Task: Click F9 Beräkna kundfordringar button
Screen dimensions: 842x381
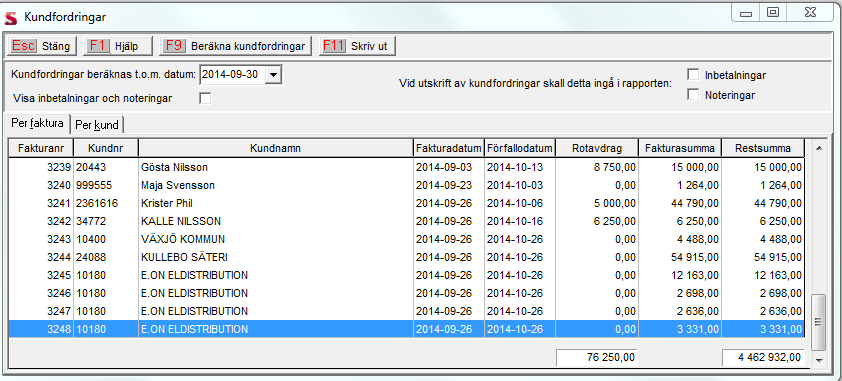Action: 235,46
